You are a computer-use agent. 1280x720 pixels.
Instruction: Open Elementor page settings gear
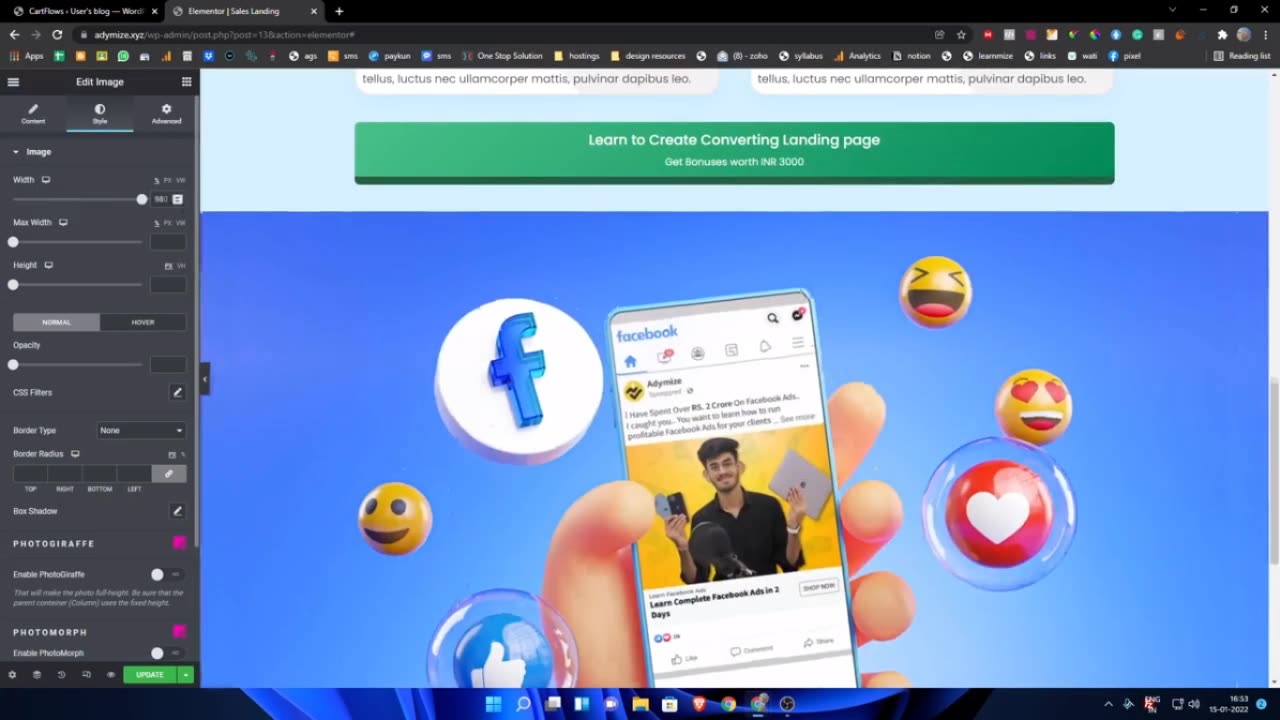[13, 675]
